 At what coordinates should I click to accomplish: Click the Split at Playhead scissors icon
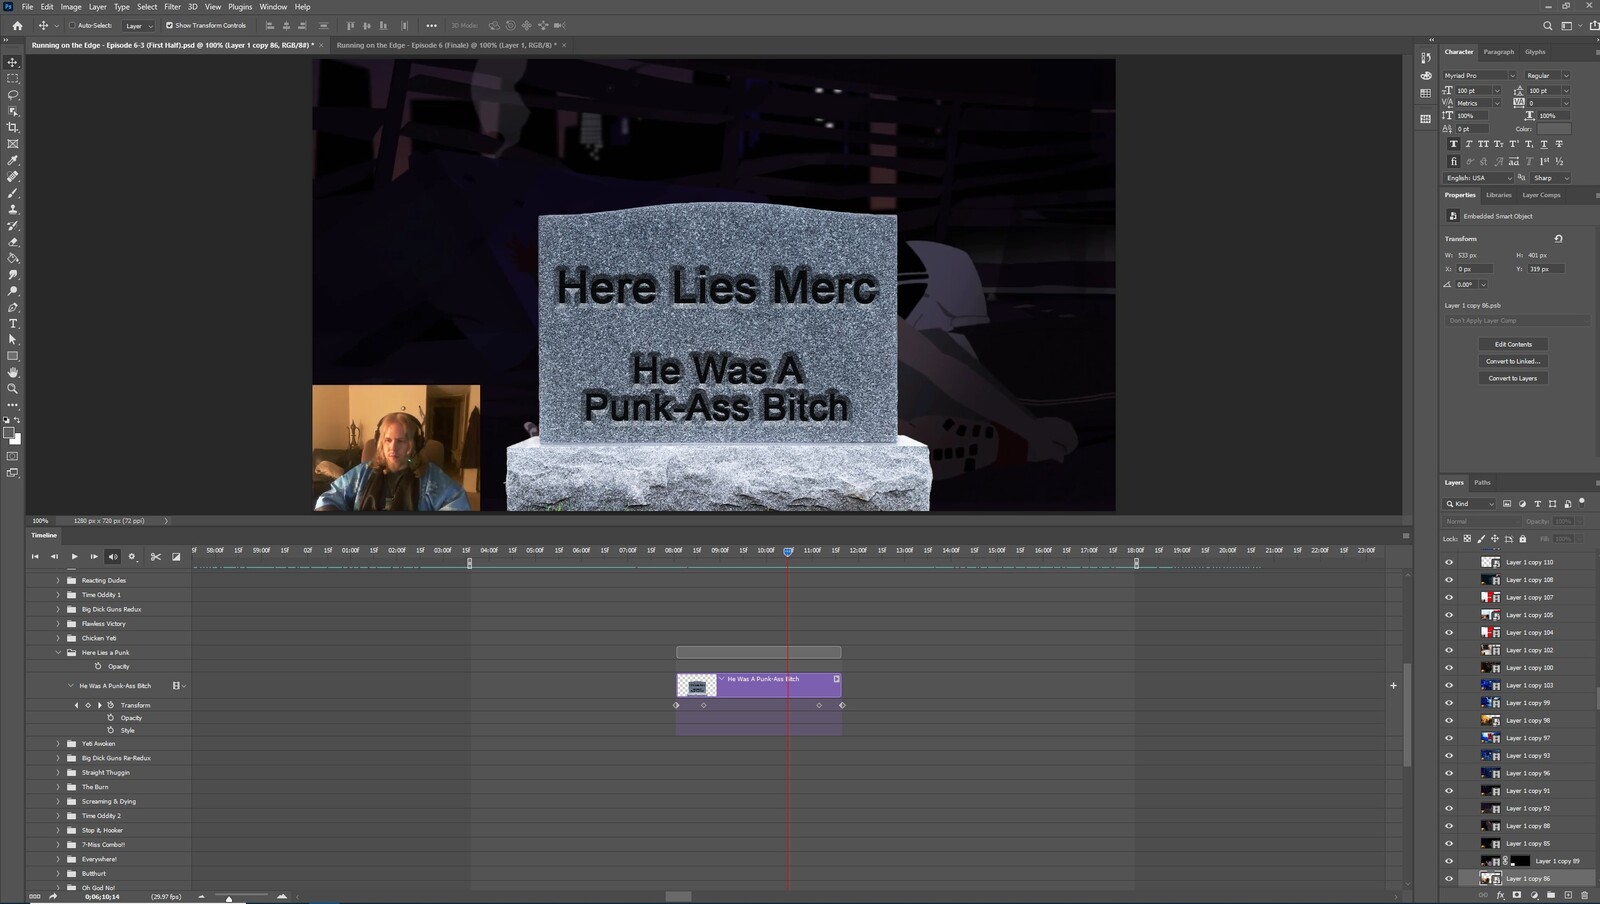[x=155, y=557]
